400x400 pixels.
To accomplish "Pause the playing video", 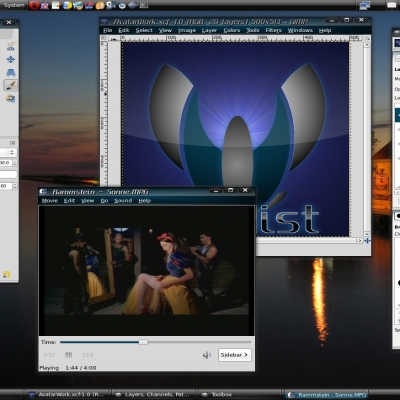I will click(68, 355).
